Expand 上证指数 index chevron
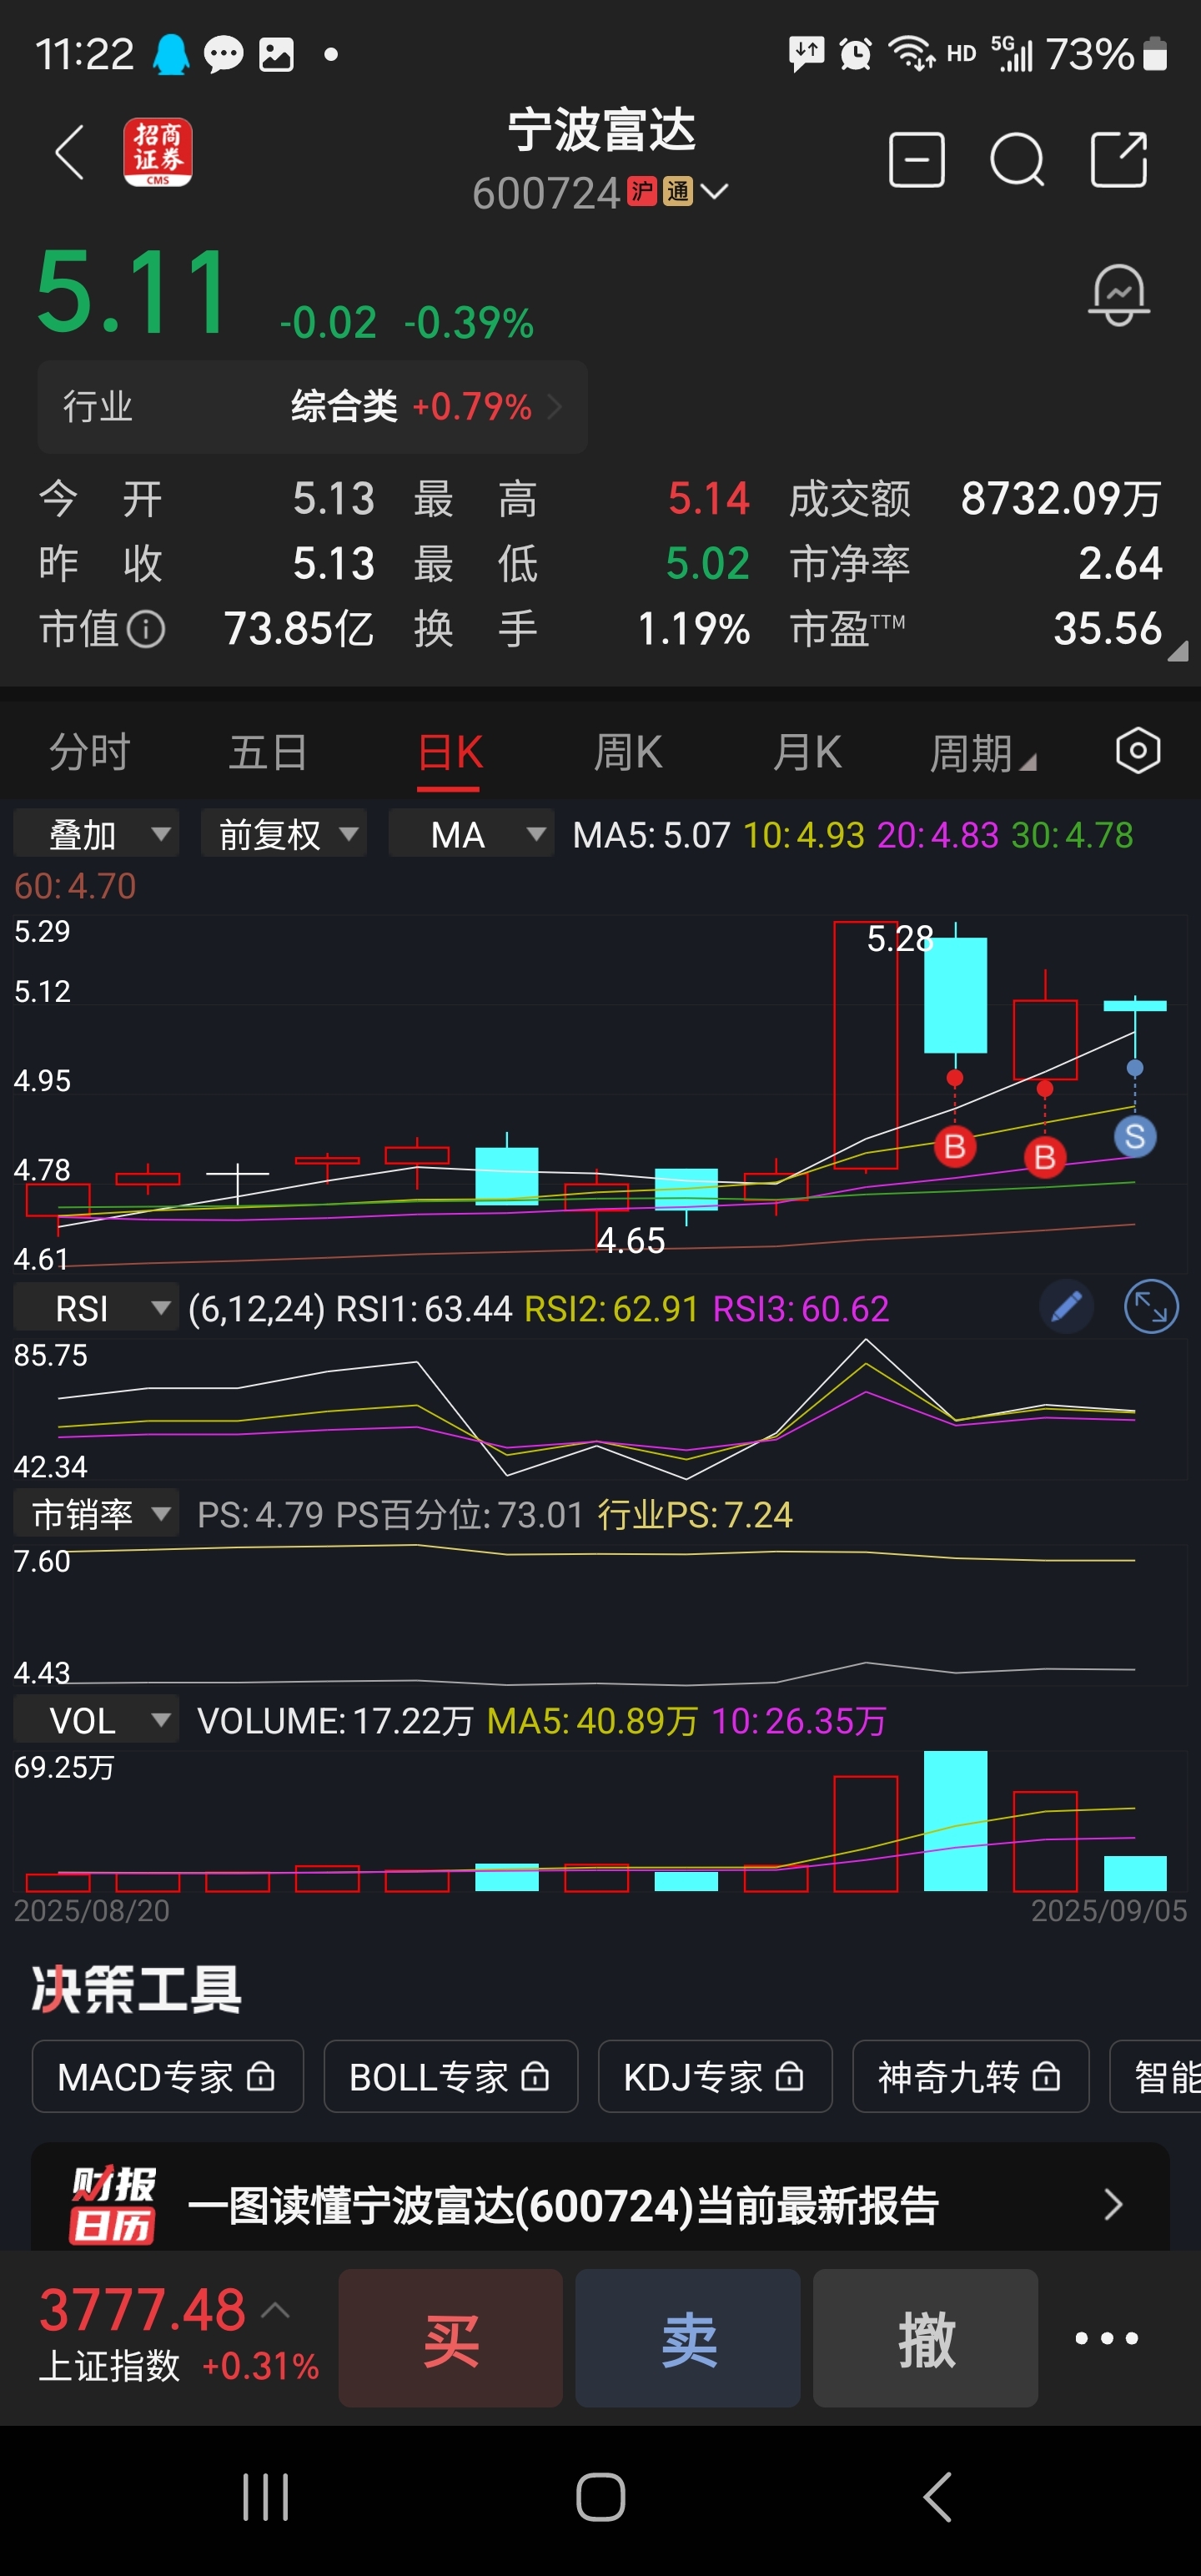Viewport: 1201px width, 2576px height. coord(276,2310)
